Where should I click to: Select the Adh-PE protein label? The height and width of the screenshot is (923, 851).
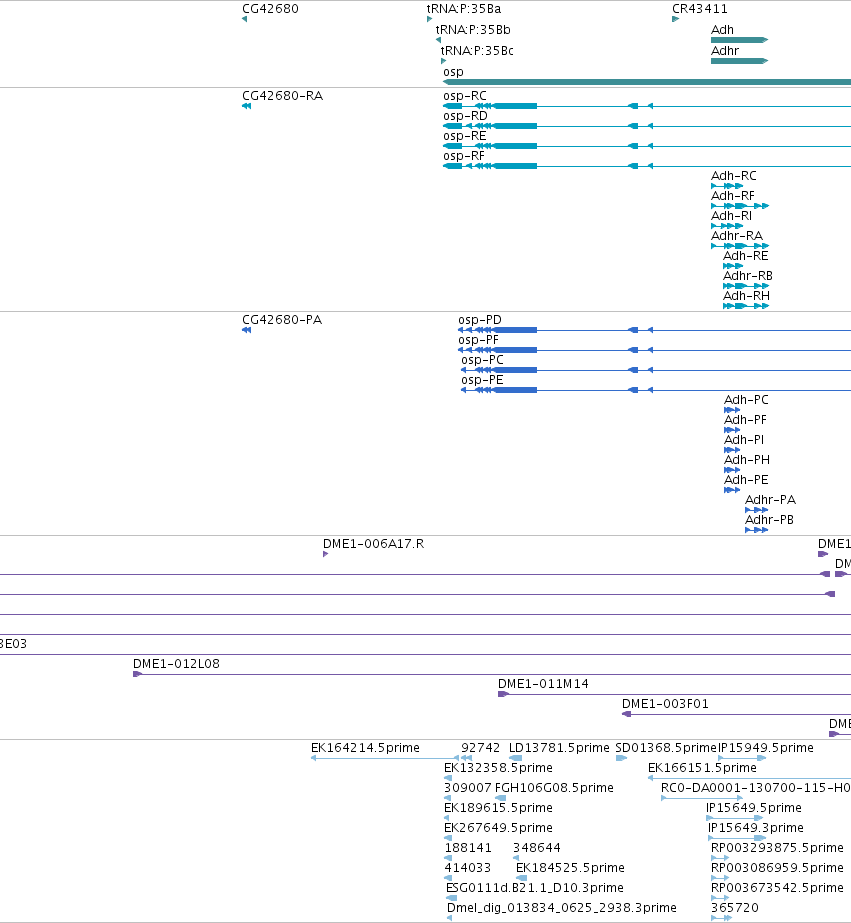pyautogui.click(x=746, y=480)
